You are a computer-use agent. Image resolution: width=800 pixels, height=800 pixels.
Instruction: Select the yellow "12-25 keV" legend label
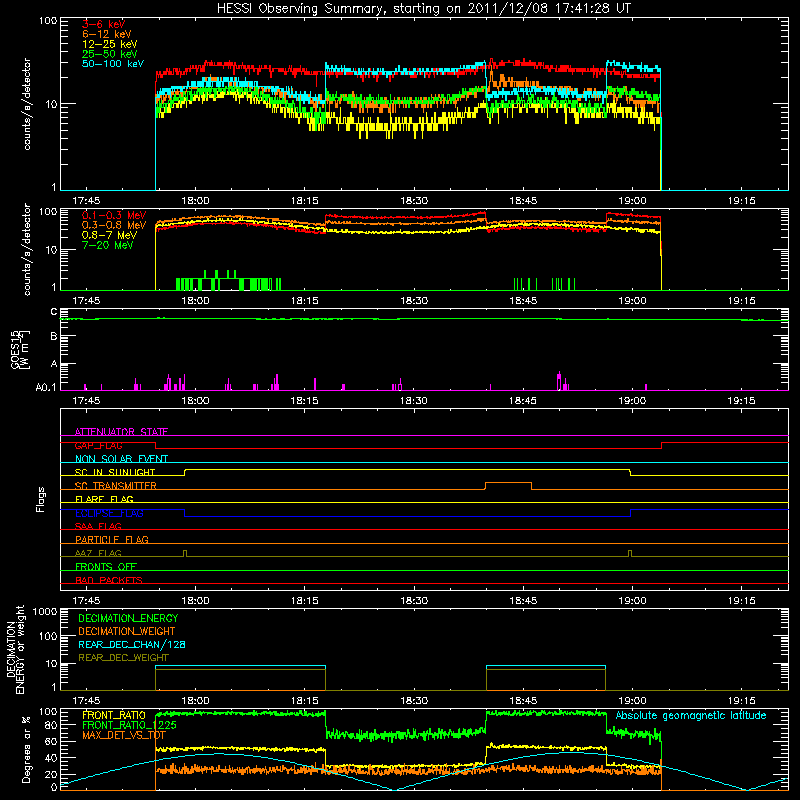pyautogui.click(x=109, y=44)
